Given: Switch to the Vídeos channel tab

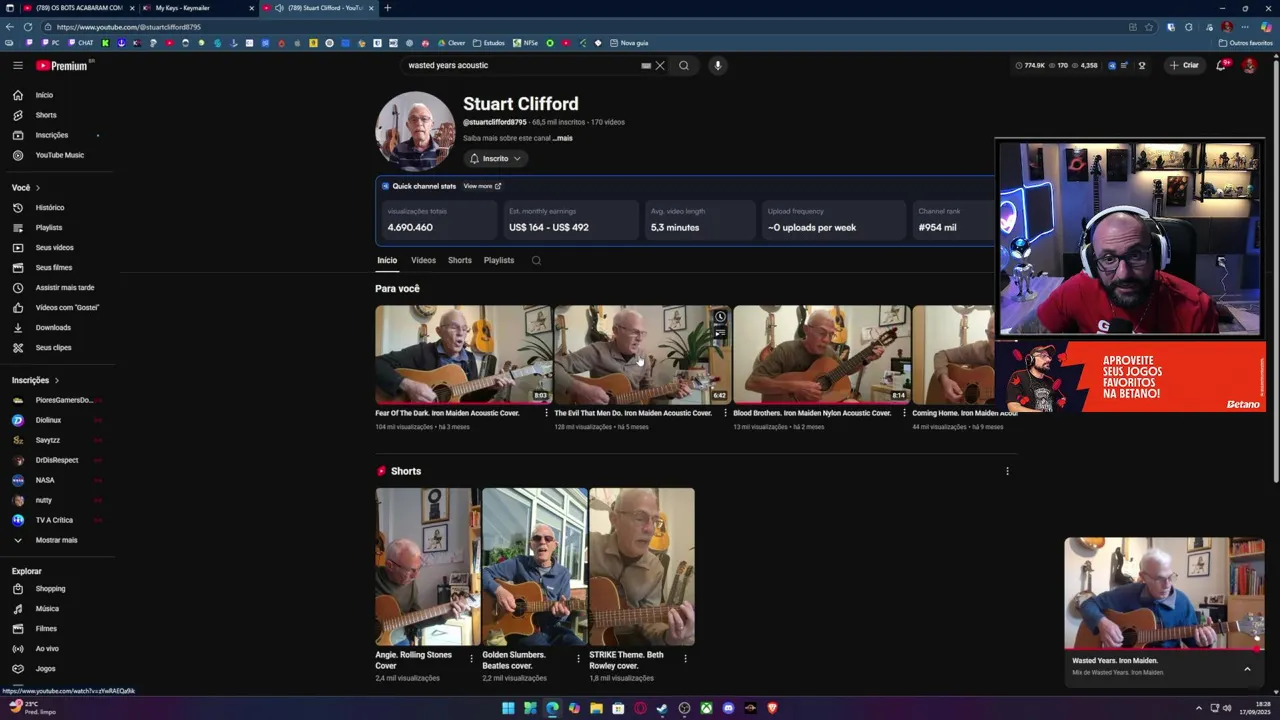Looking at the screenshot, I should 423,260.
